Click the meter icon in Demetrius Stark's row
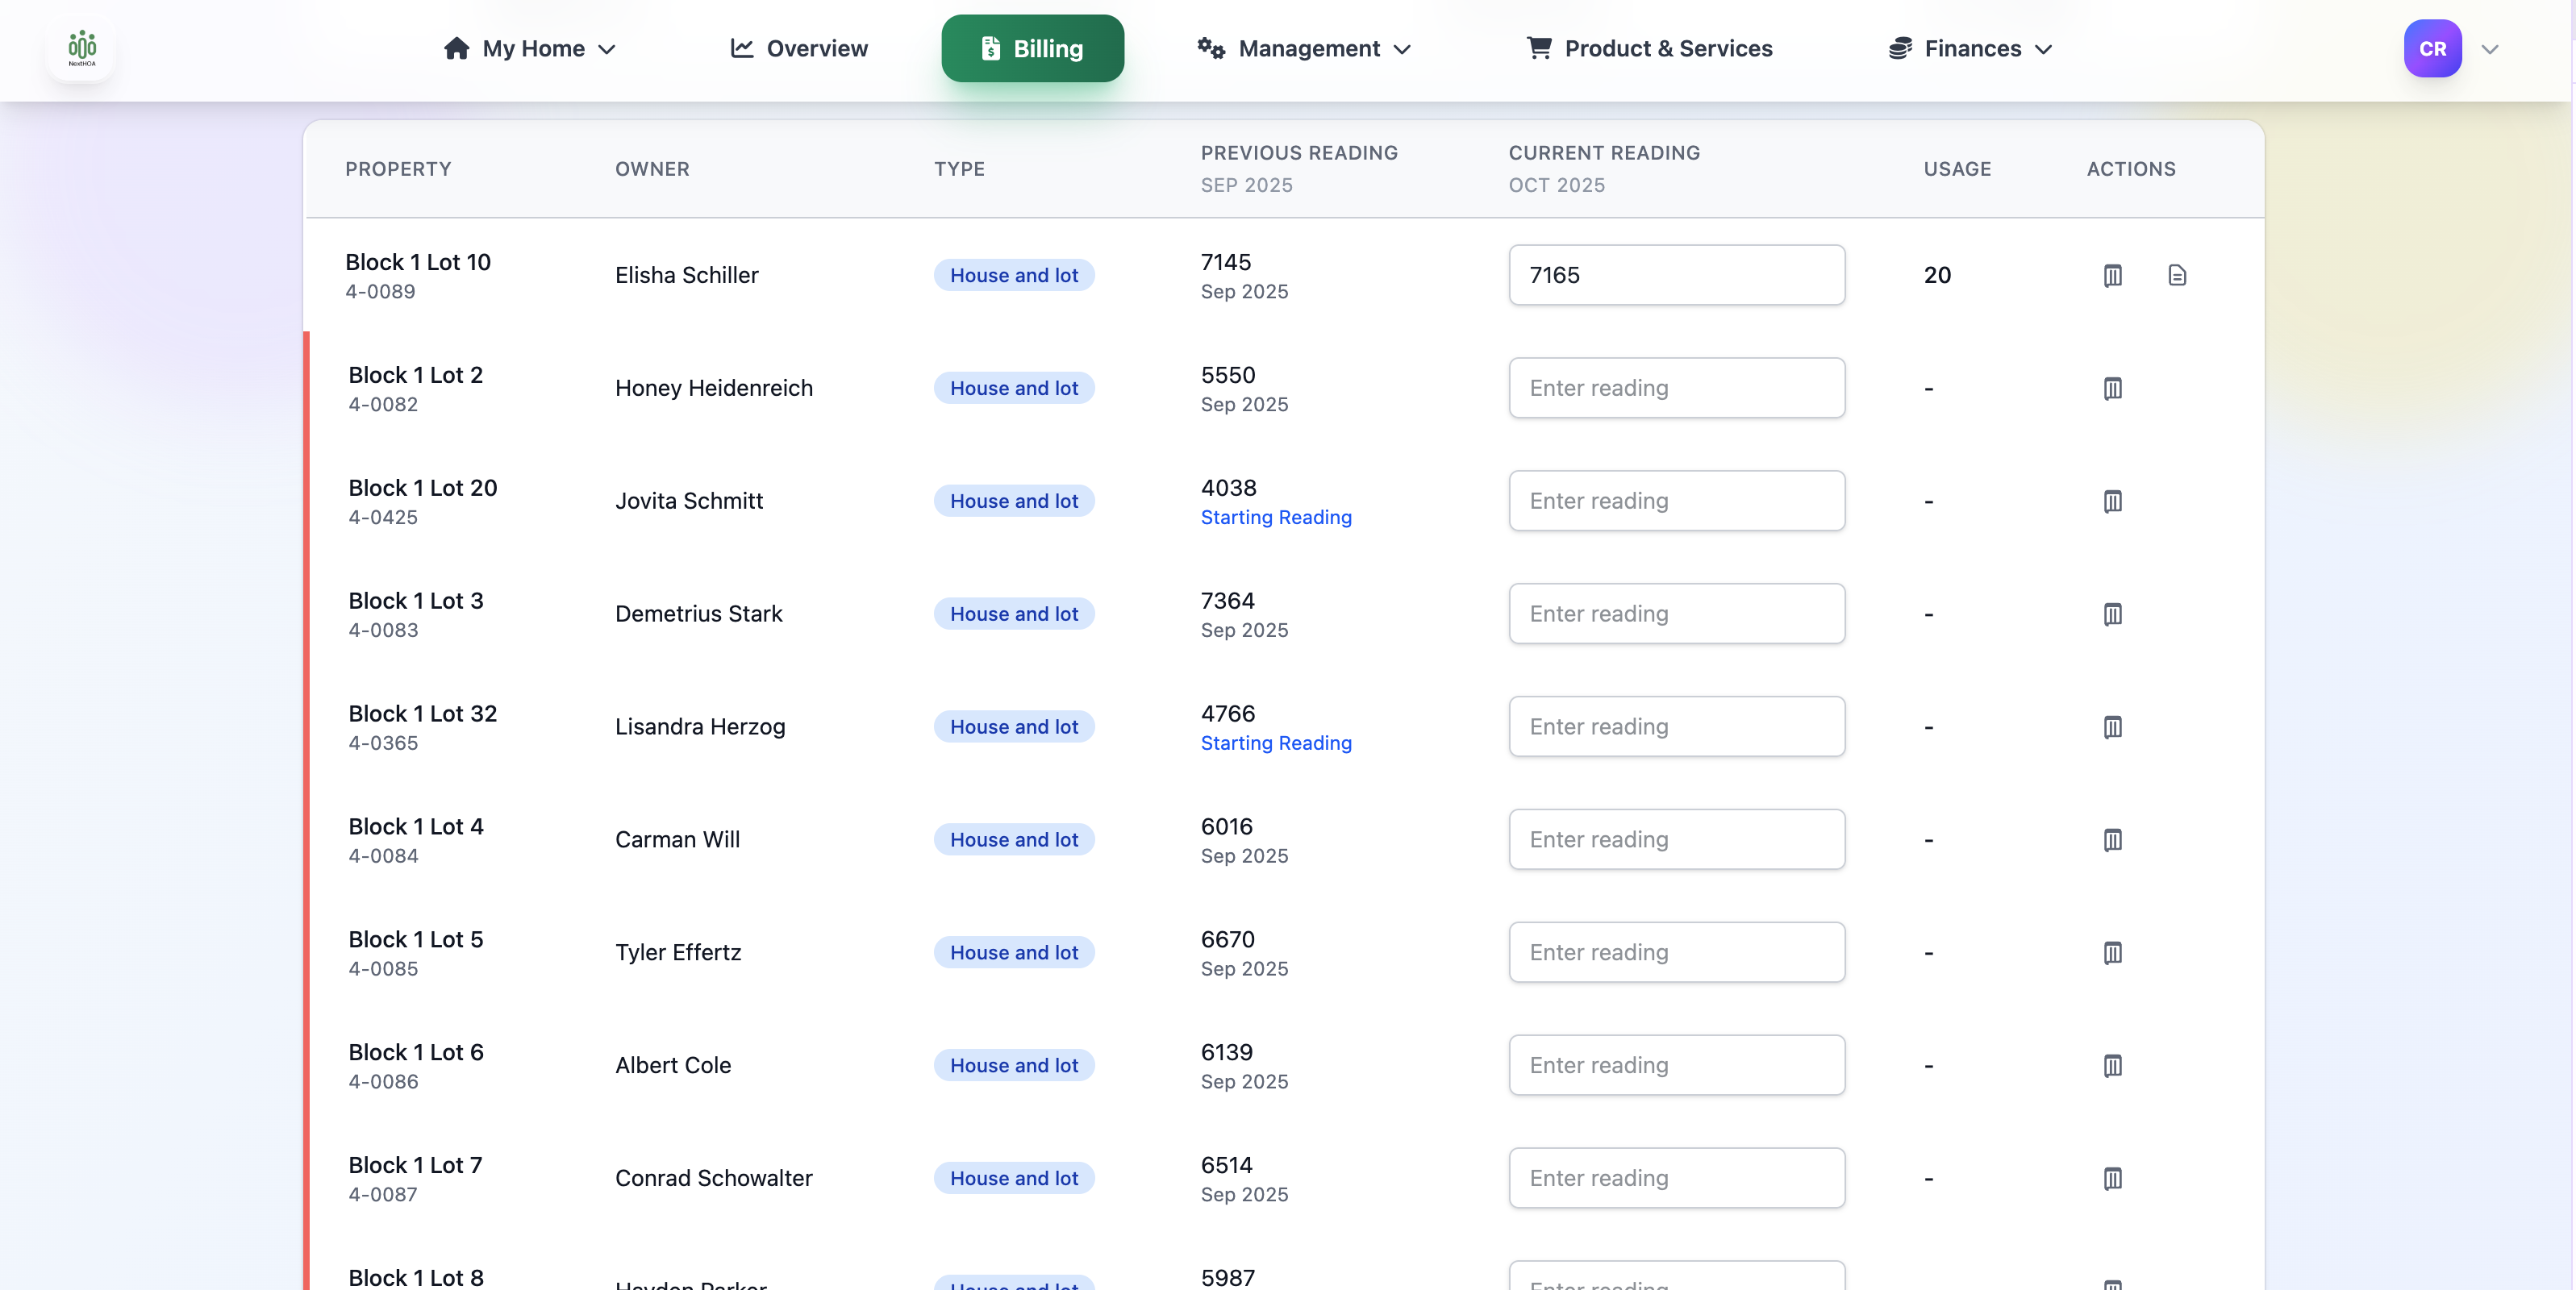 2112,614
